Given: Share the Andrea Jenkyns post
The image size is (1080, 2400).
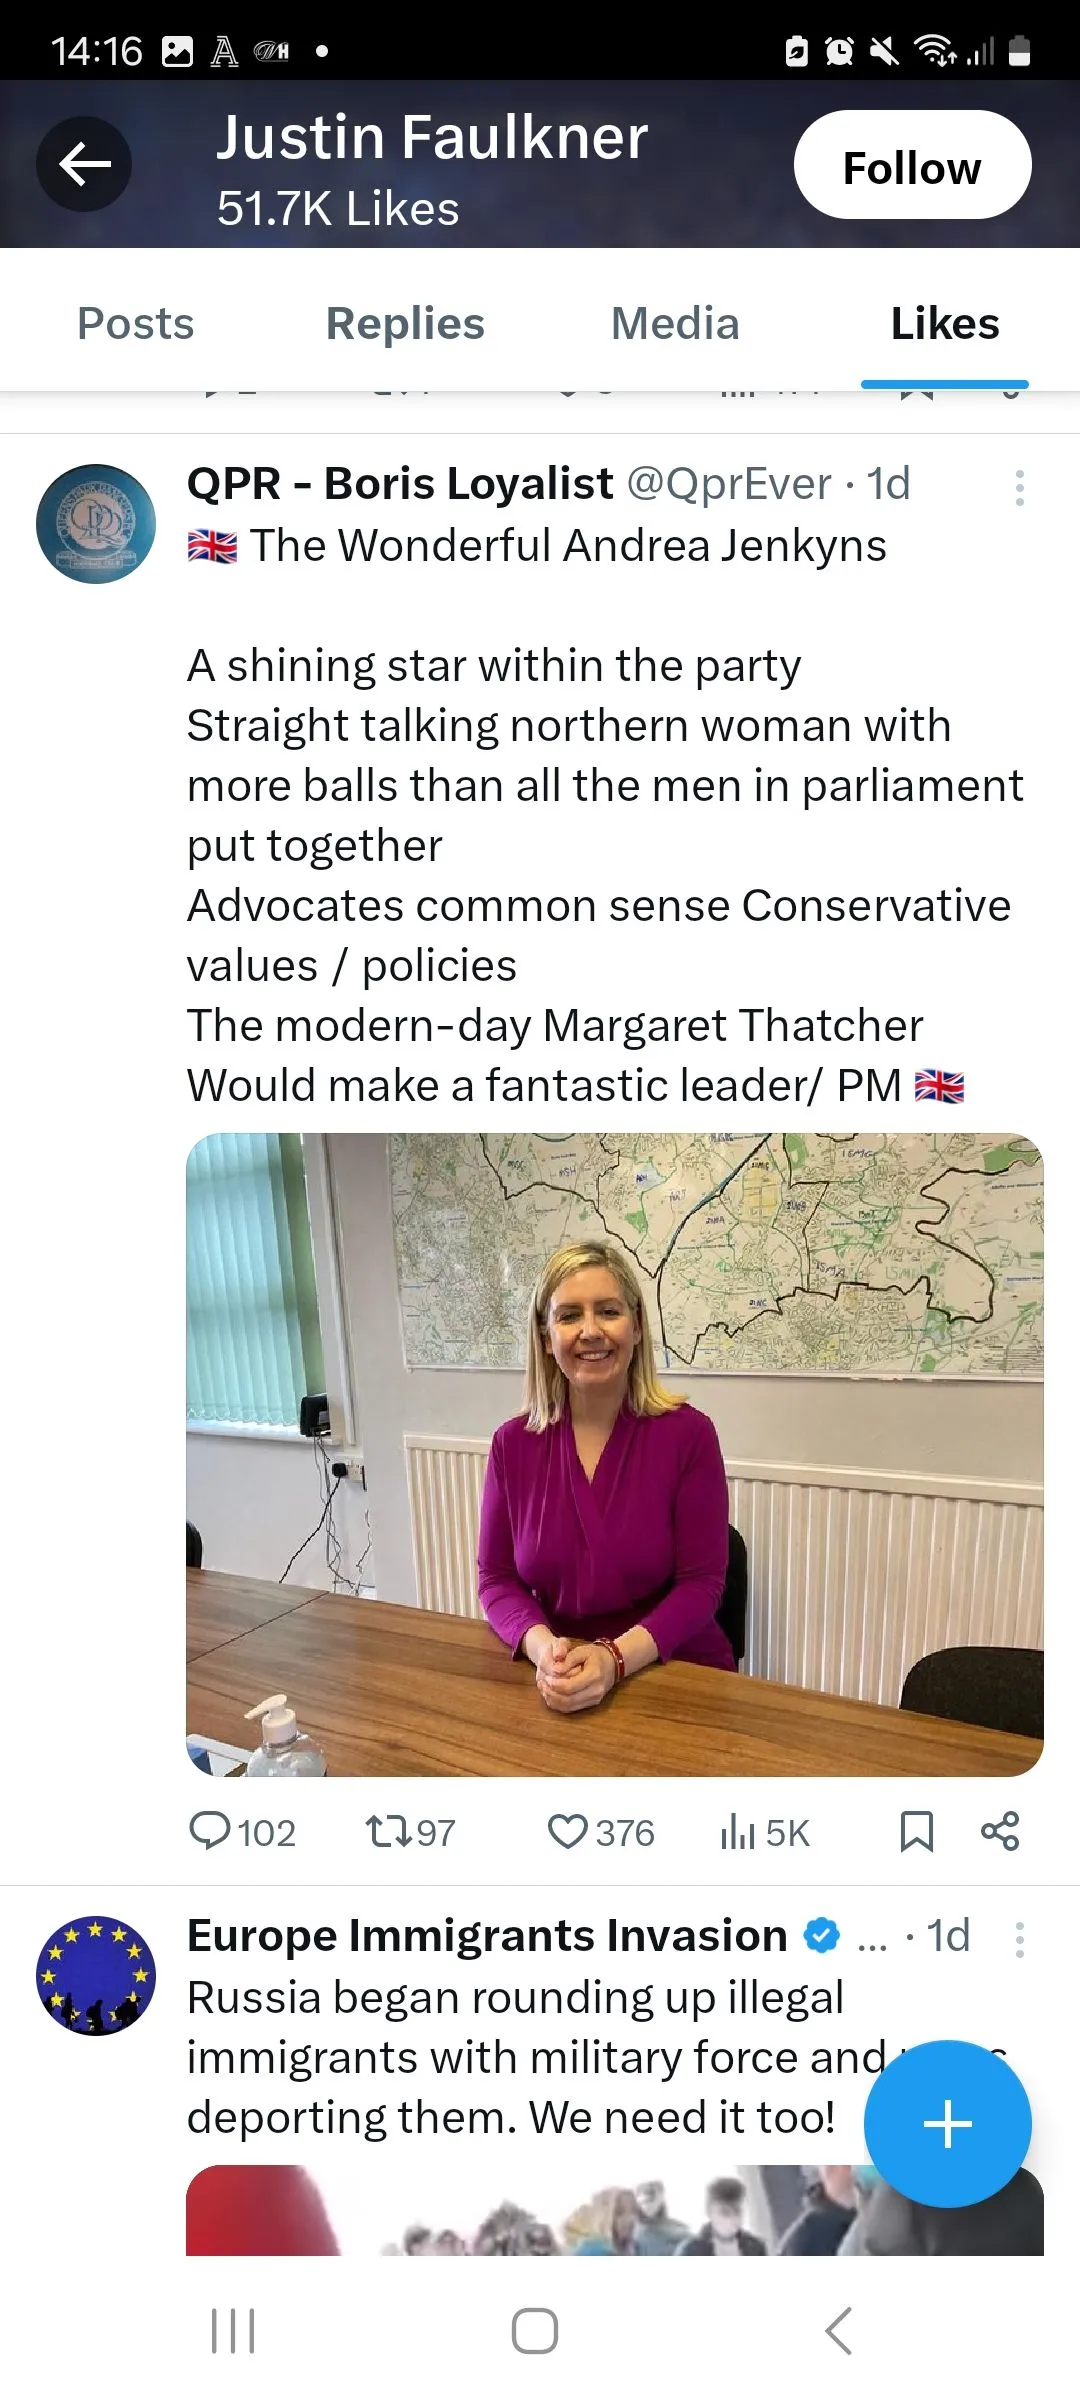Looking at the screenshot, I should (x=1000, y=1831).
